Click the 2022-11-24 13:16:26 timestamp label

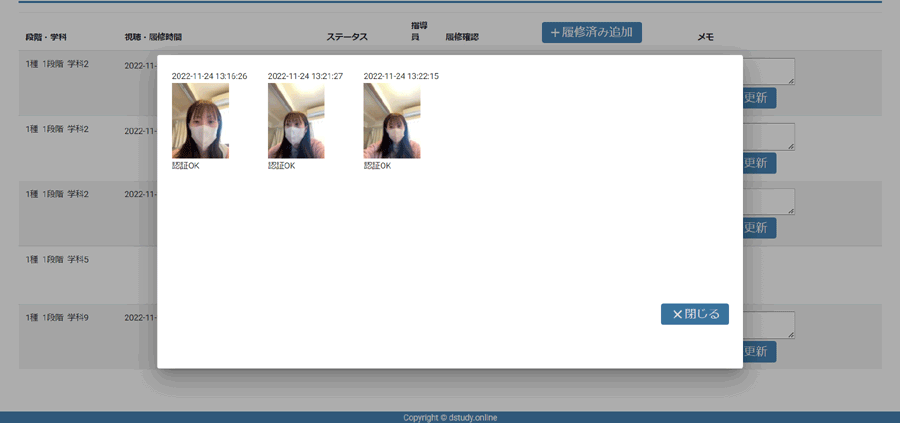[x=209, y=76]
